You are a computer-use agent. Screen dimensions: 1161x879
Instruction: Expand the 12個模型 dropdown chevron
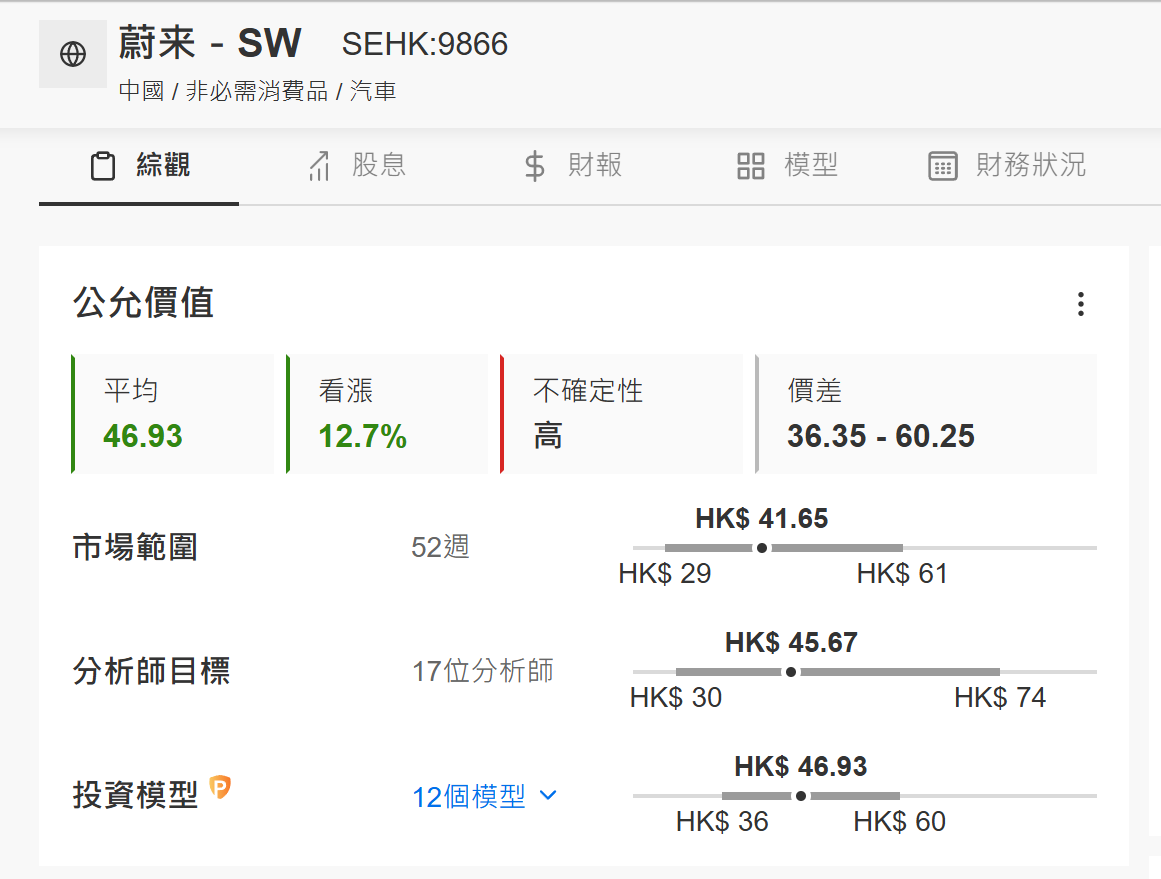click(x=548, y=795)
